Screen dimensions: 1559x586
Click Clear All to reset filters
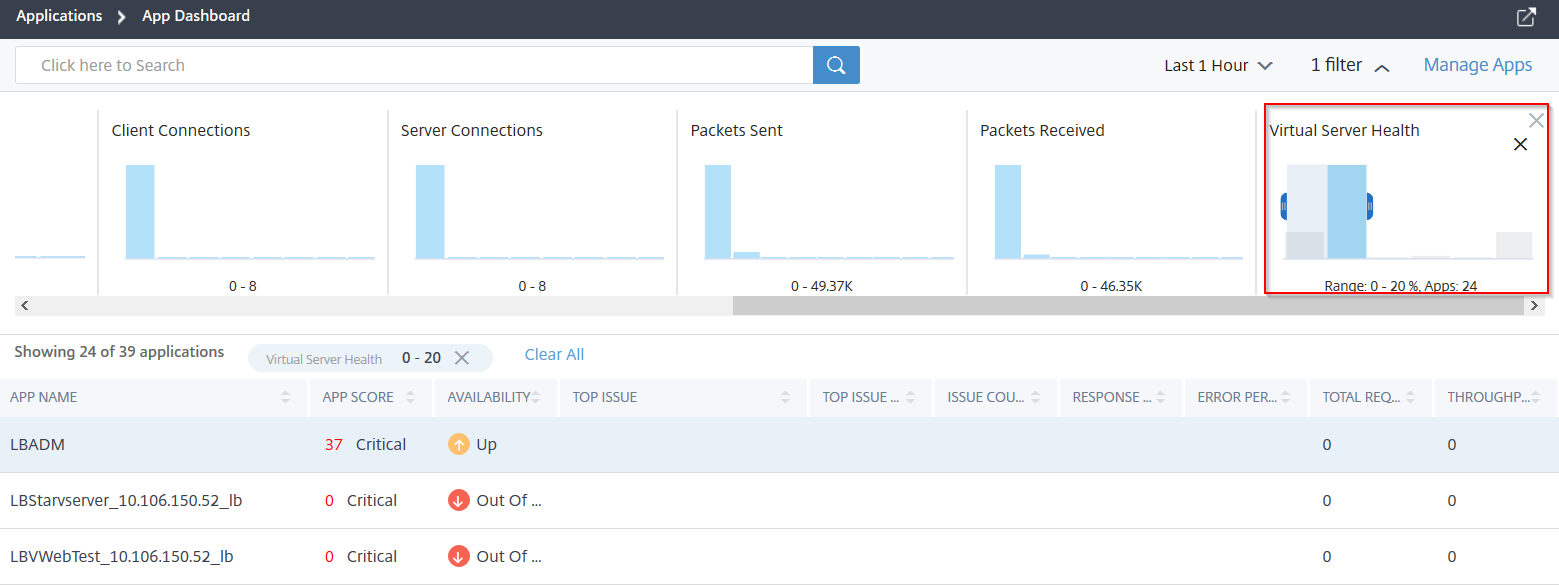(554, 355)
